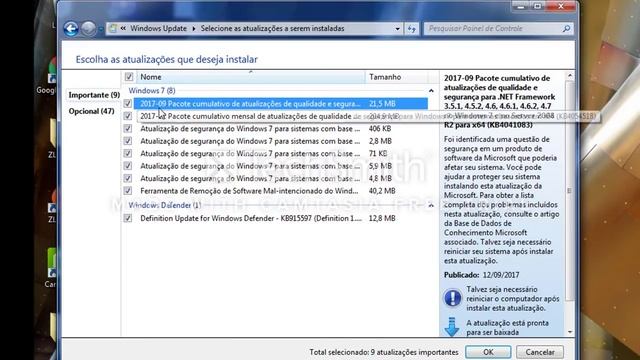Click the search magnifier icon
The height and width of the screenshot is (360, 640).
[x=566, y=29]
